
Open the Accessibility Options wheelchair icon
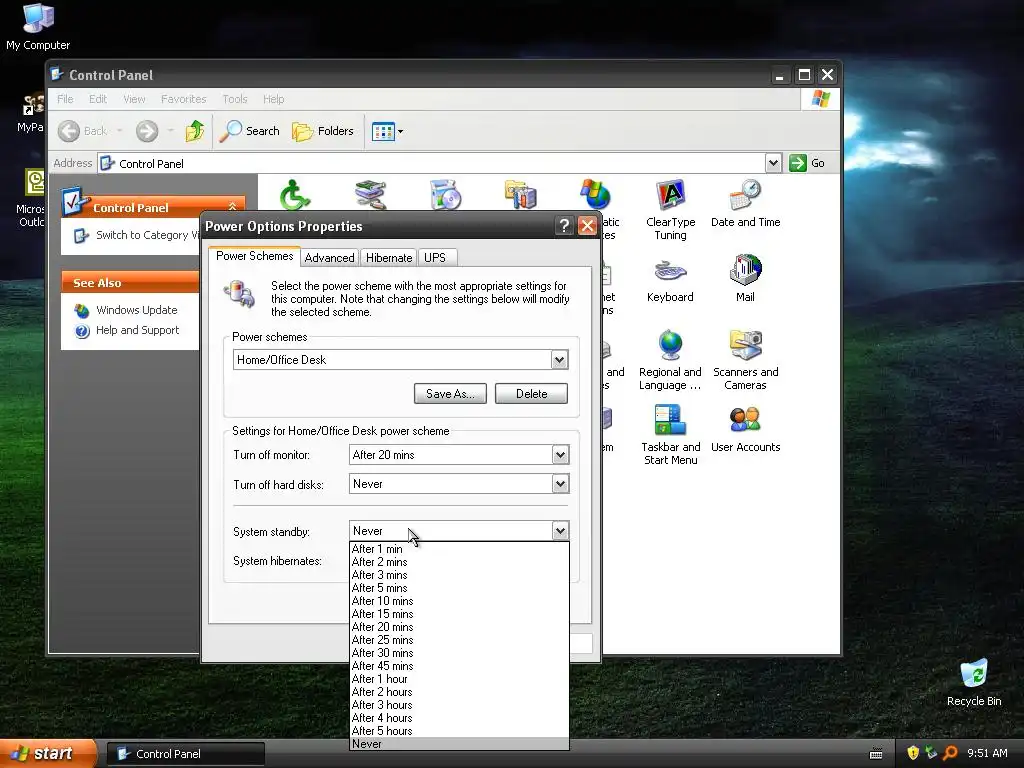pos(295,195)
